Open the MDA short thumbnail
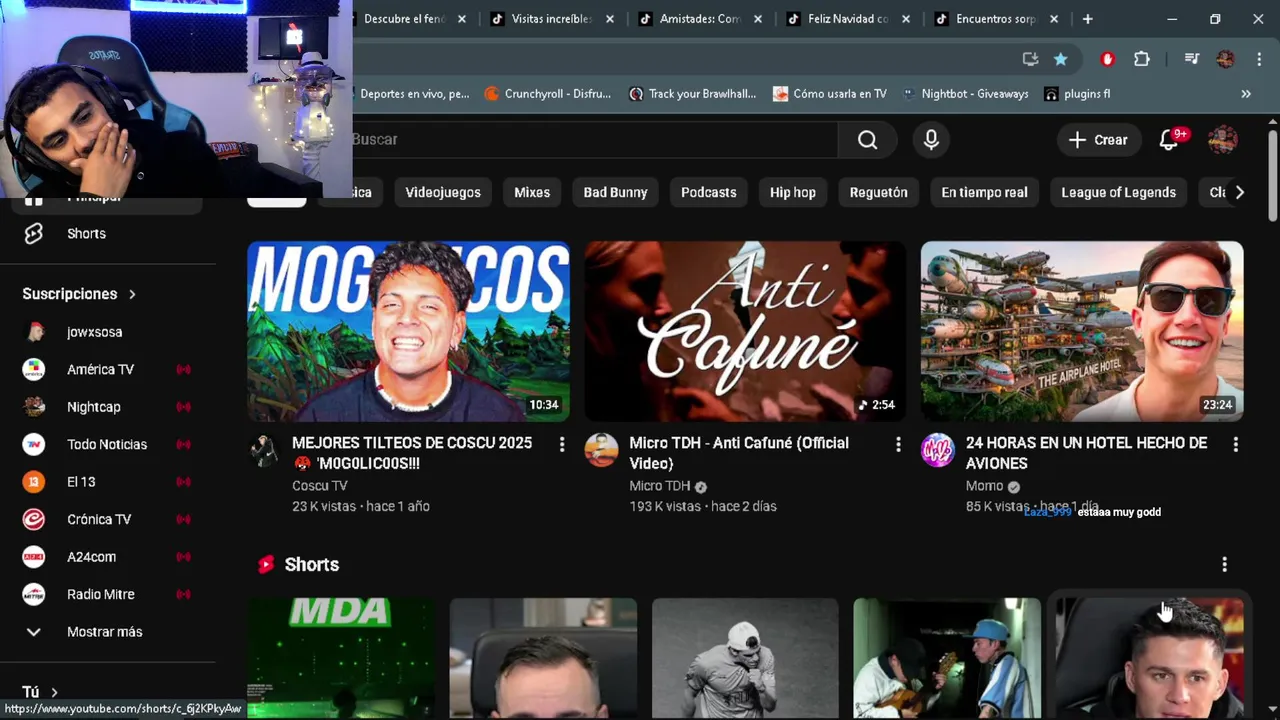 click(341, 658)
